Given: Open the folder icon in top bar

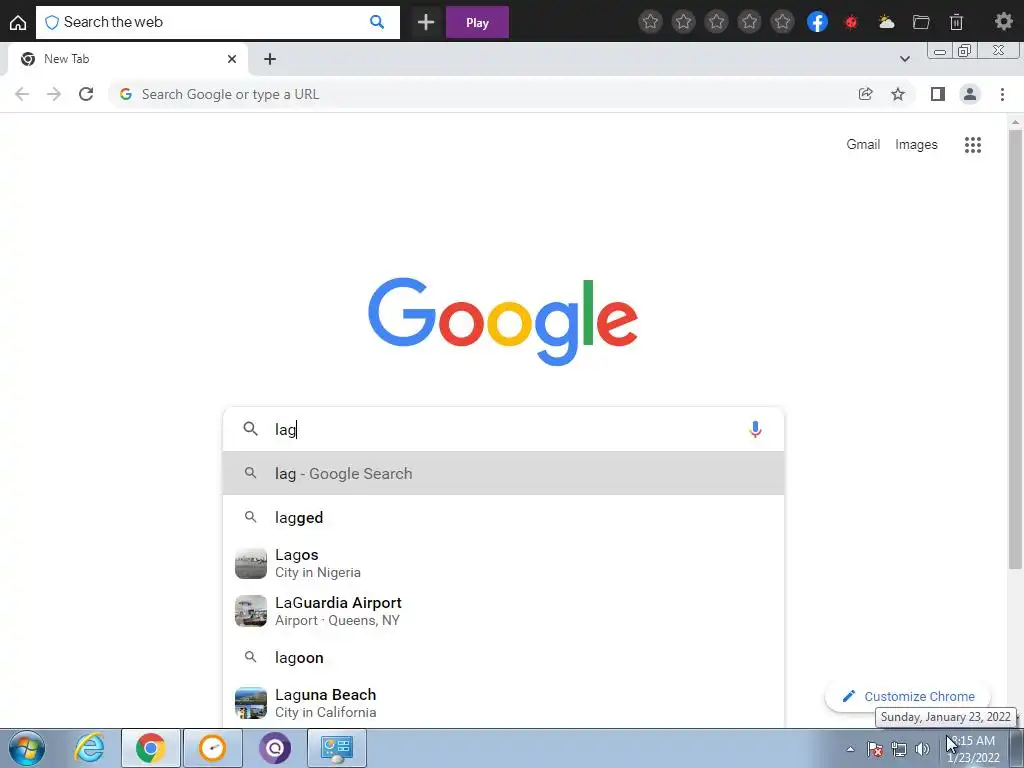Looking at the screenshot, I should (921, 22).
